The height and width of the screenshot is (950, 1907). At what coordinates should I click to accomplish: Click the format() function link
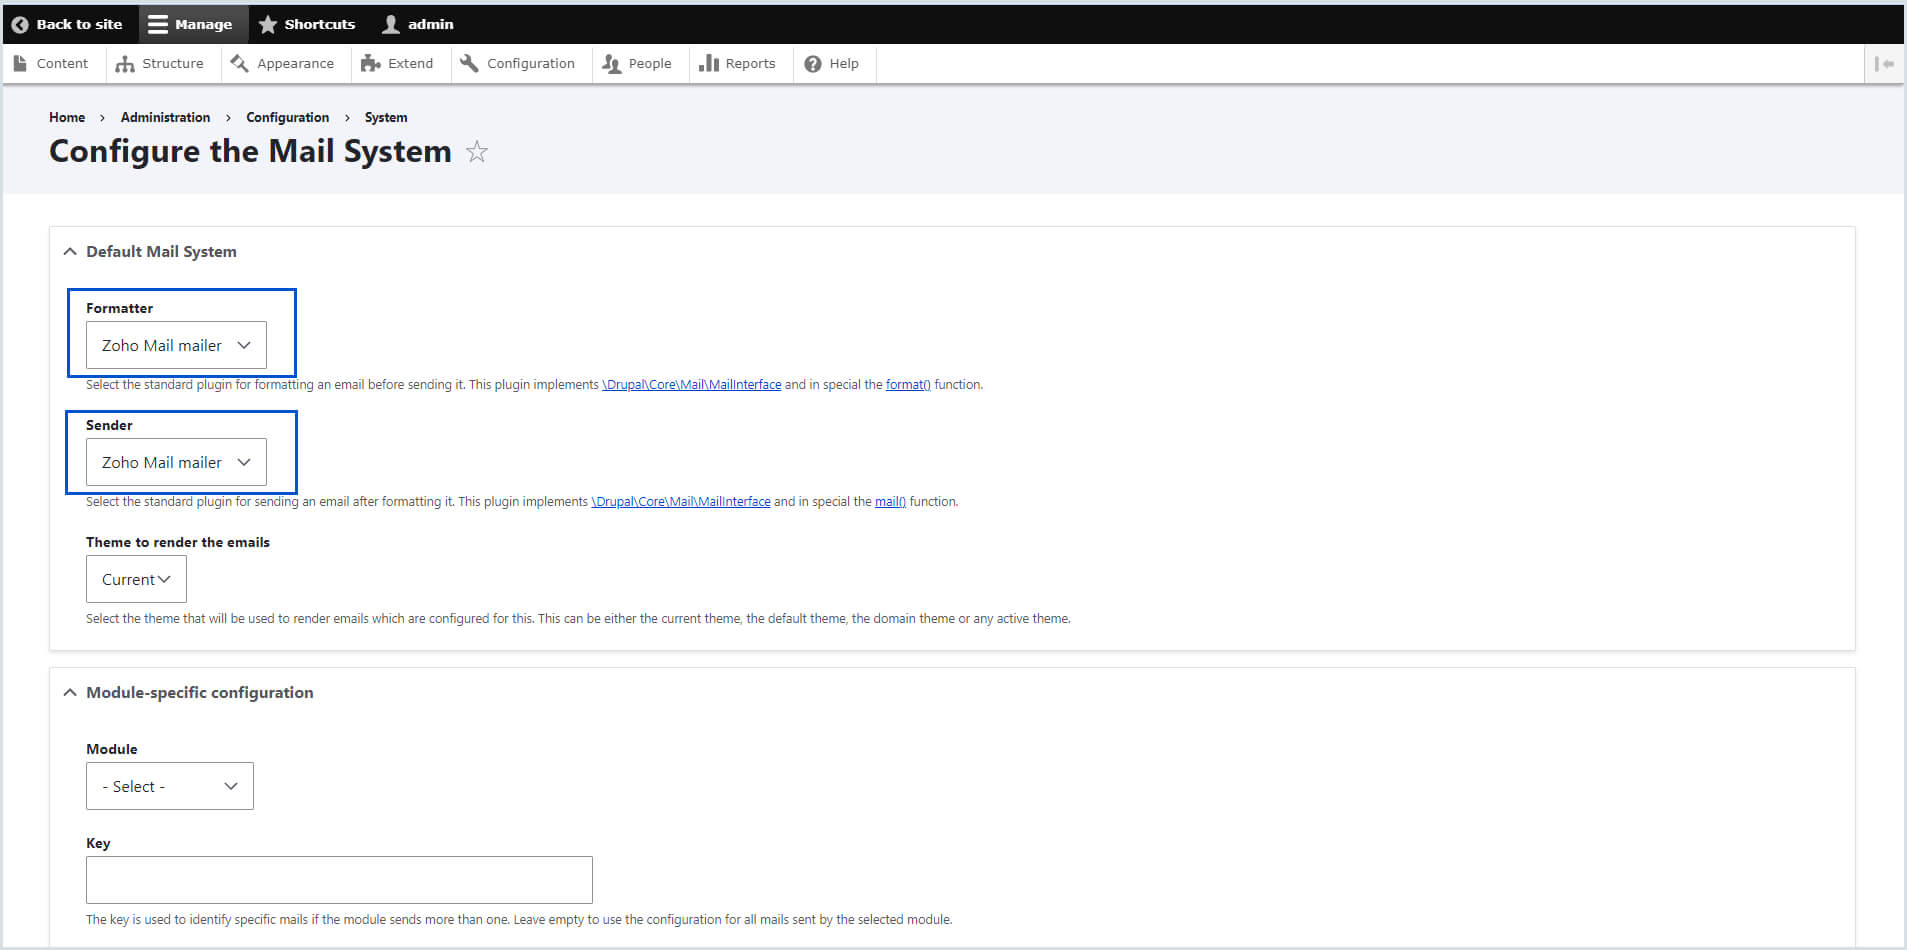tap(907, 385)
